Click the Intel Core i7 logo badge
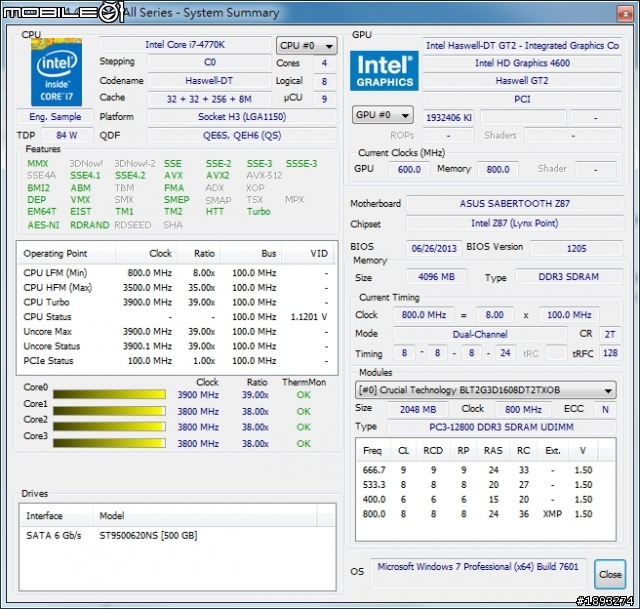 click(x=56, y=72)
